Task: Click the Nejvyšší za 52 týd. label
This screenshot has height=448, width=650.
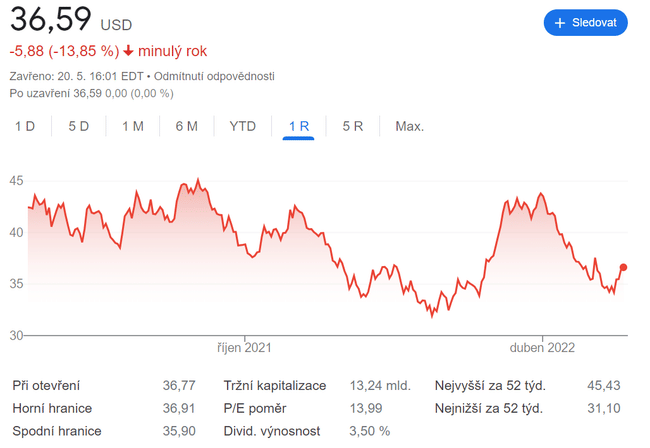Action: coord(489,385)
